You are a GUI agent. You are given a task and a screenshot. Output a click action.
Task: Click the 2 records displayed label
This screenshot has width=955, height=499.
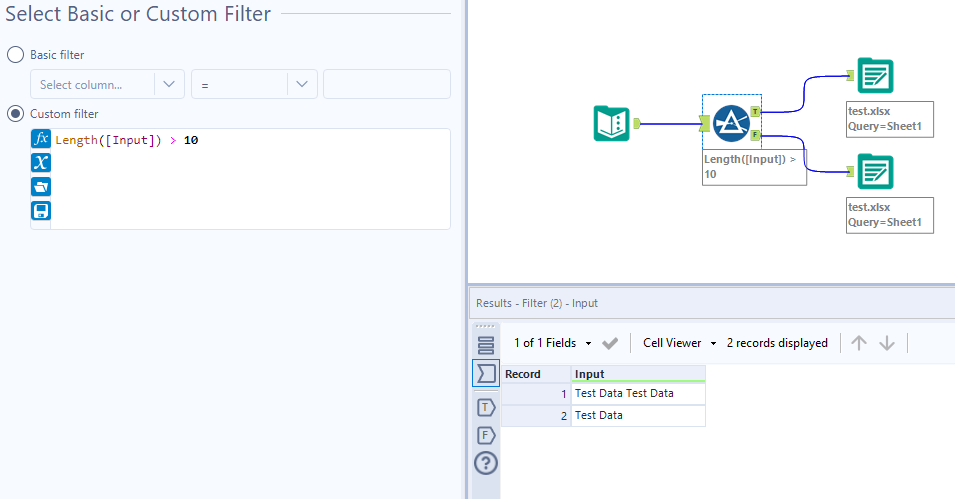777,343
